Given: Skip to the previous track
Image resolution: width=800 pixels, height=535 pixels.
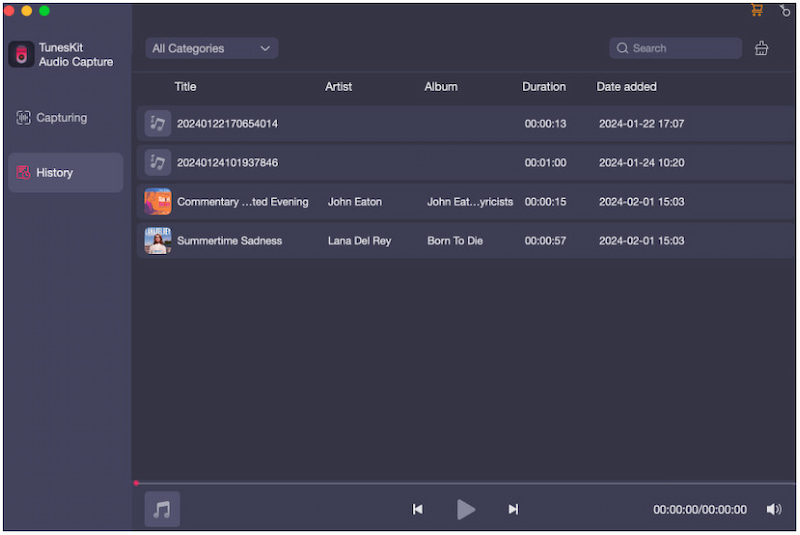Looking at the screenshot, I should pyautogui.click(x=417, y=509).
